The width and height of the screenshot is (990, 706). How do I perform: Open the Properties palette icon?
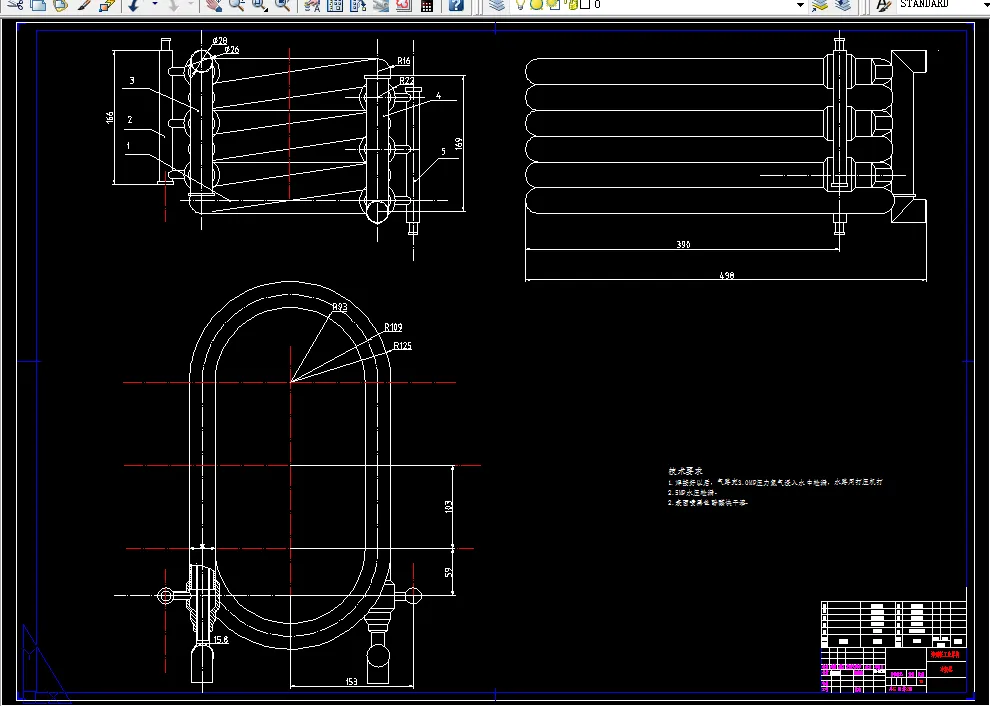tap(312, 4)
